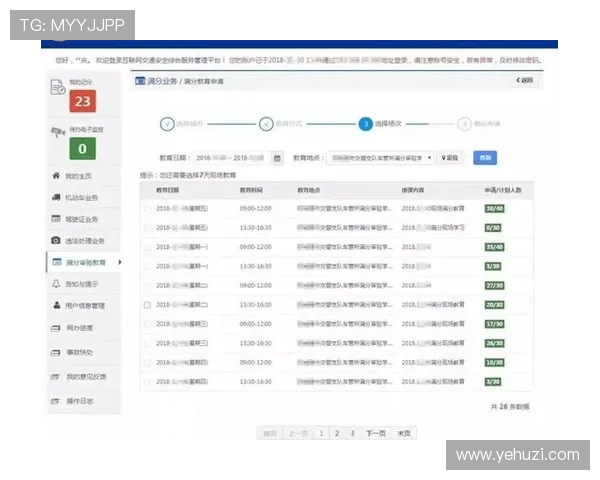Click the first step check circle
Image resolution: width=600 pixels, height=480 pixels.
click(x=167, y=124)
